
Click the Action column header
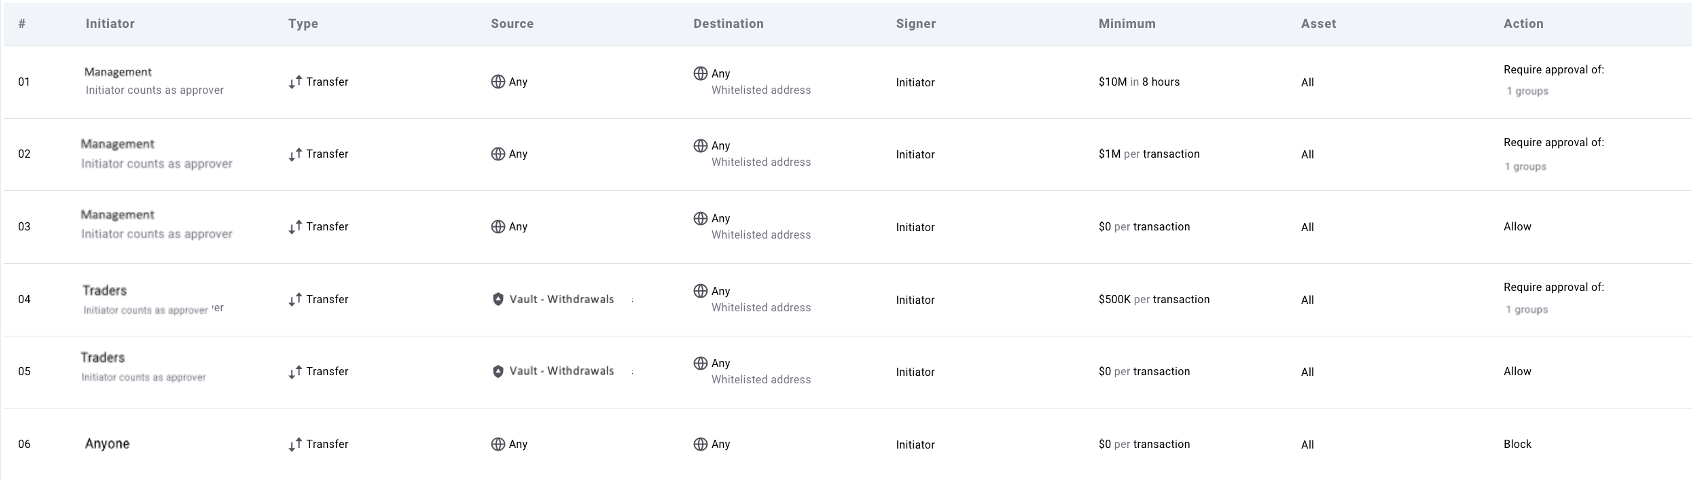point(1523,23)
